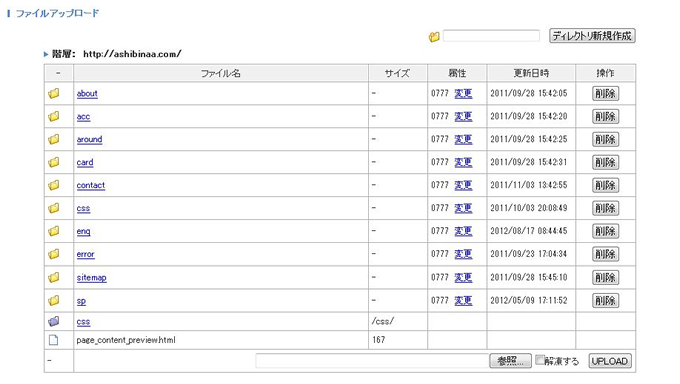Click the folder icon beside the error row
The height and width of the screenshot is (384, 680).
point(54,254)
